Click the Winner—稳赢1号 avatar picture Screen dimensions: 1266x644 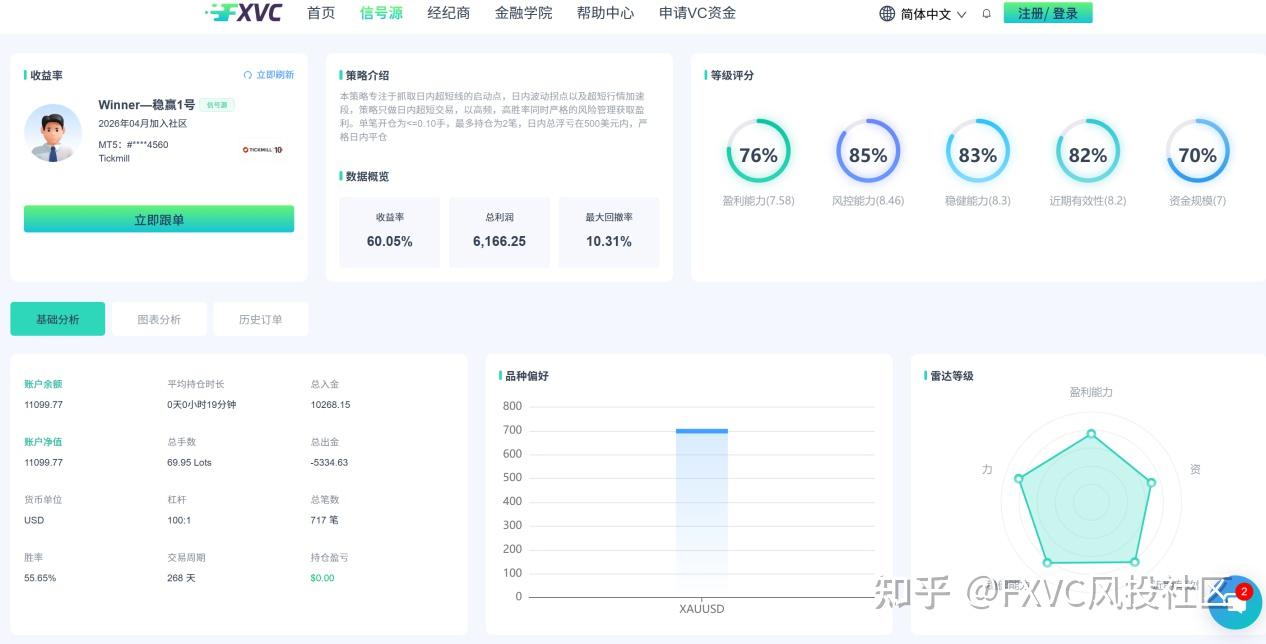(x=53, y=131)
